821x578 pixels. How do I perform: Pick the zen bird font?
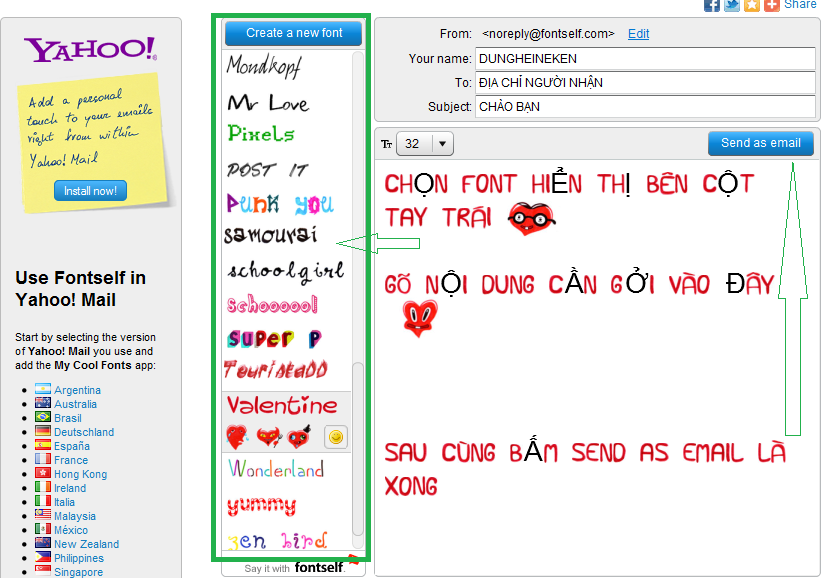coord(277,540)
